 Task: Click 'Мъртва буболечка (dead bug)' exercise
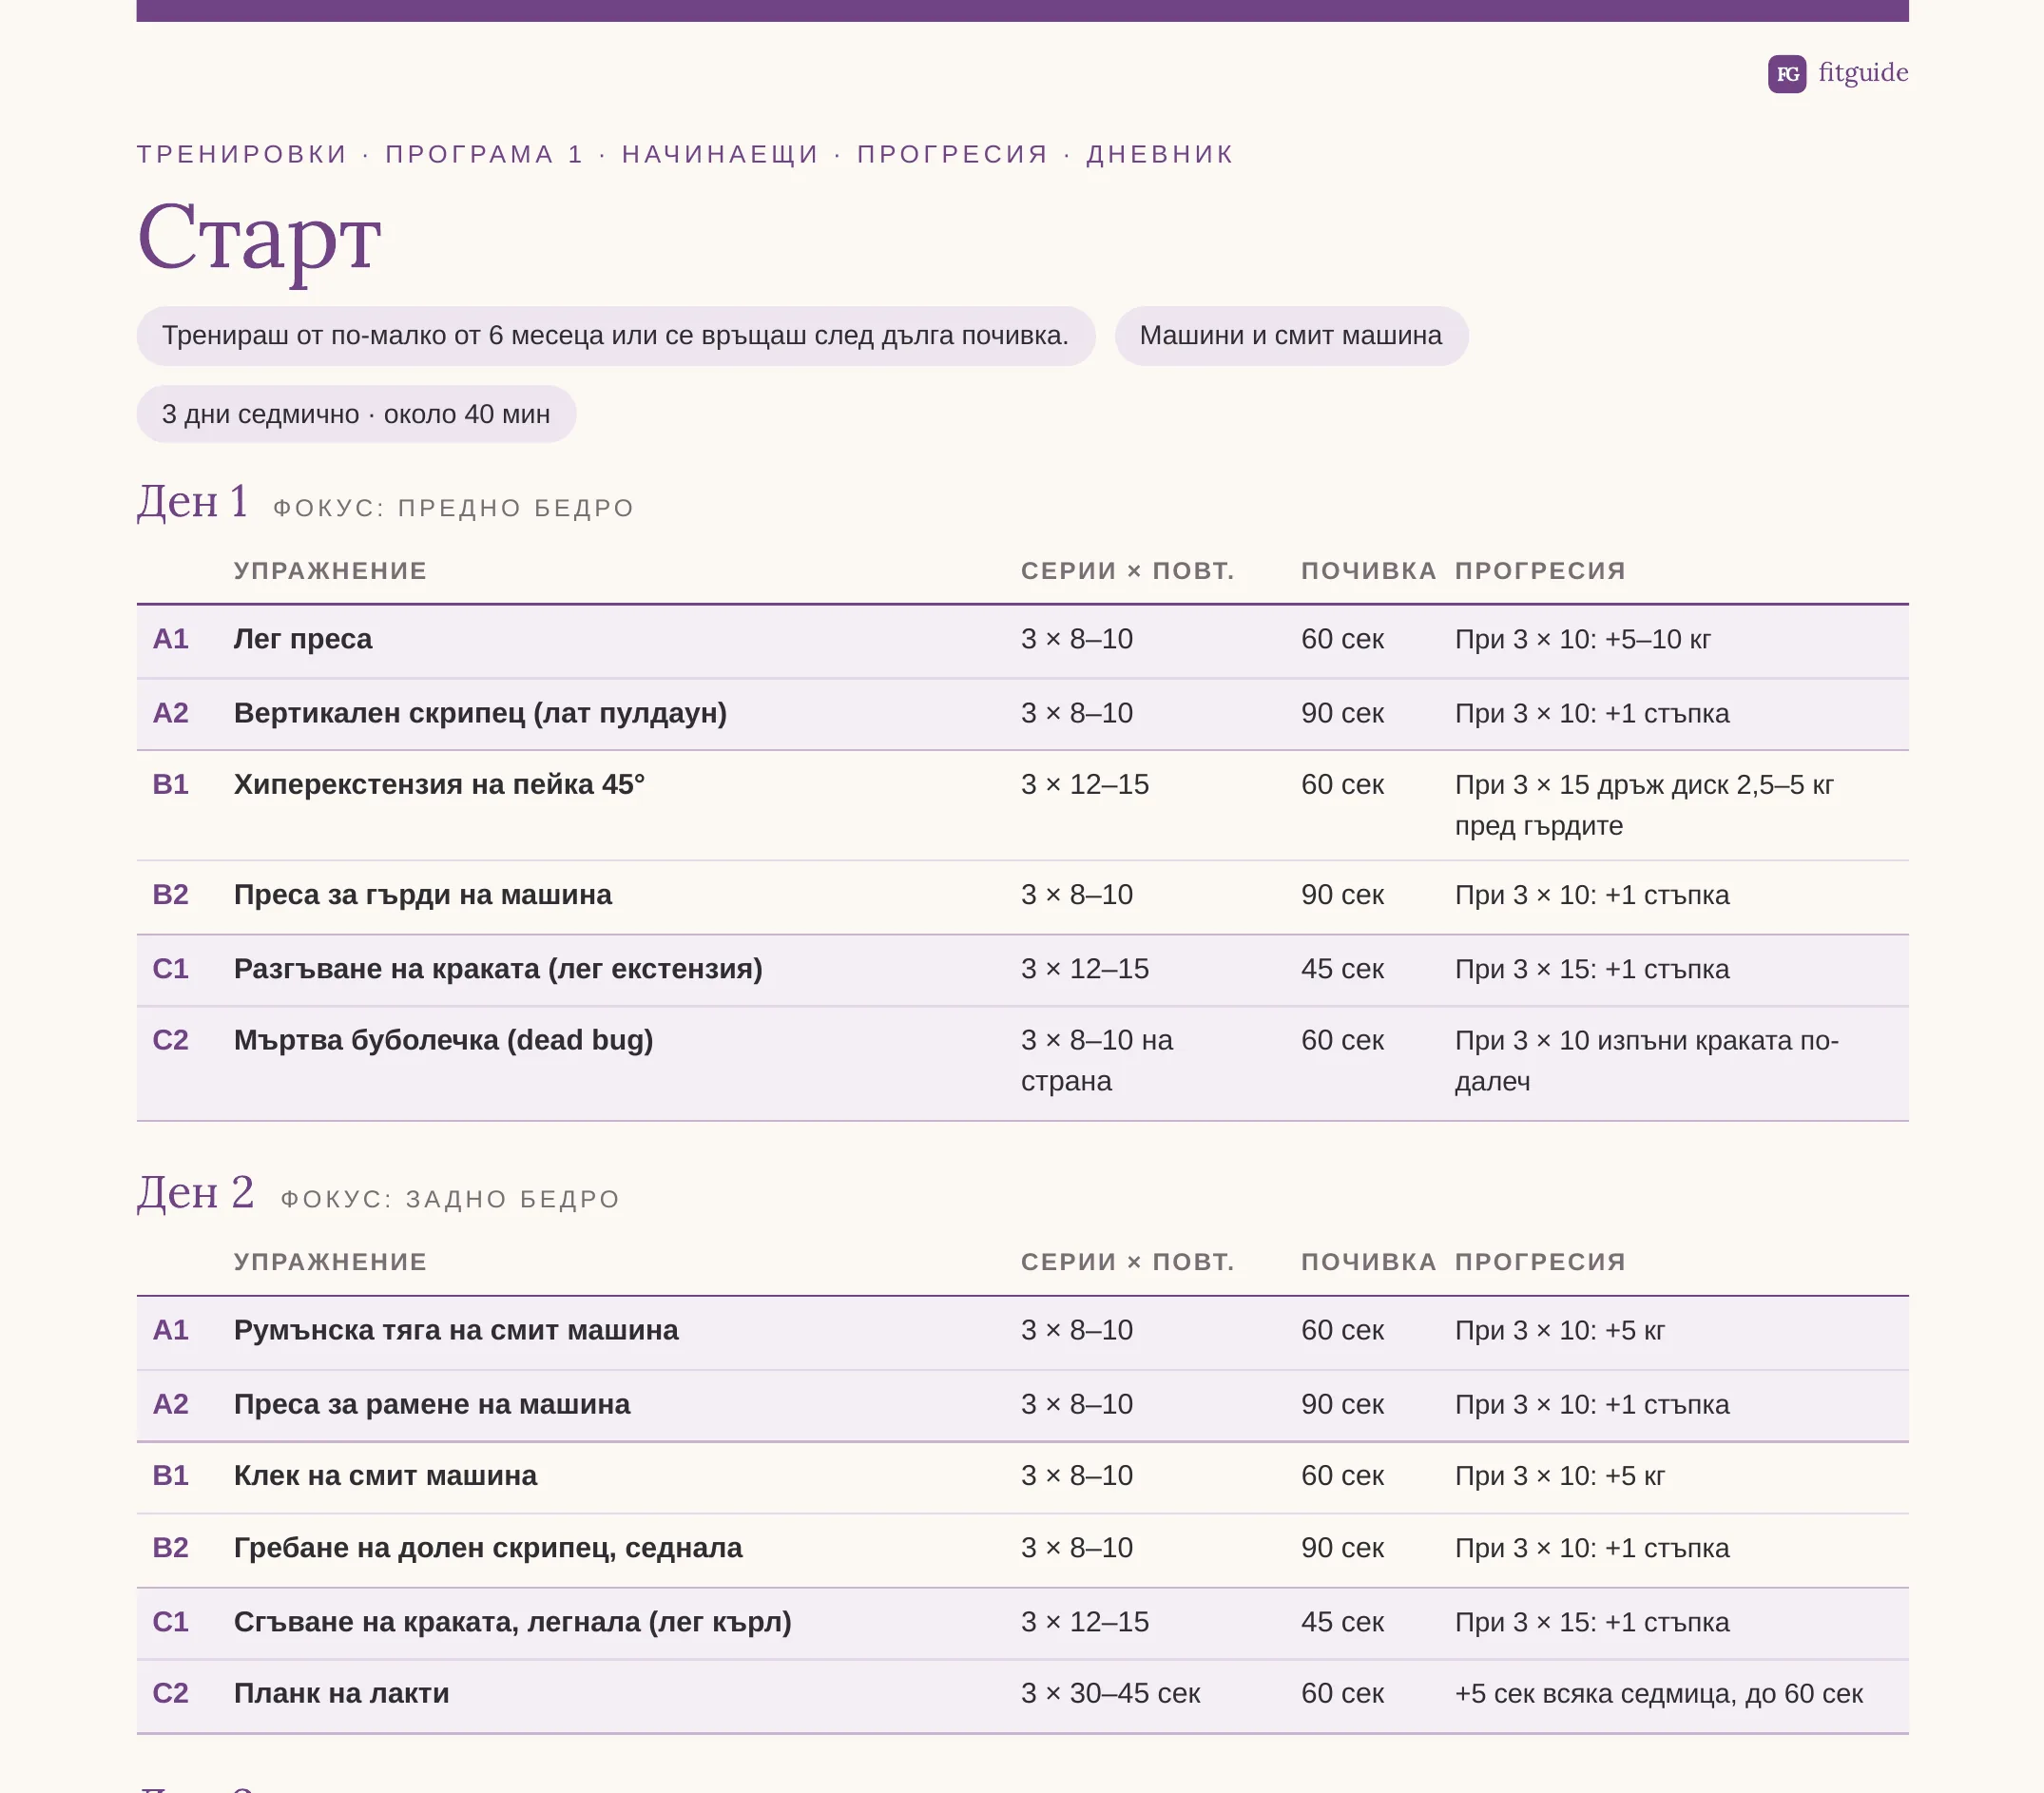(444, 1040)
